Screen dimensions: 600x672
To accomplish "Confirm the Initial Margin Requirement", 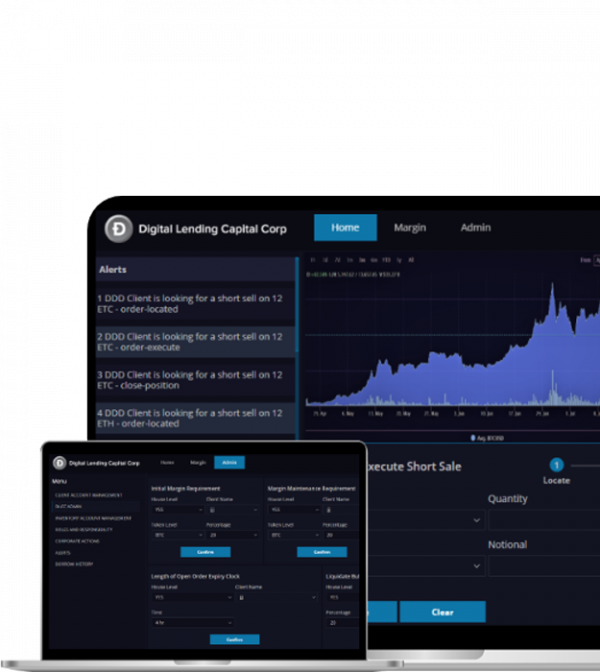I will (x=205, y=552).
